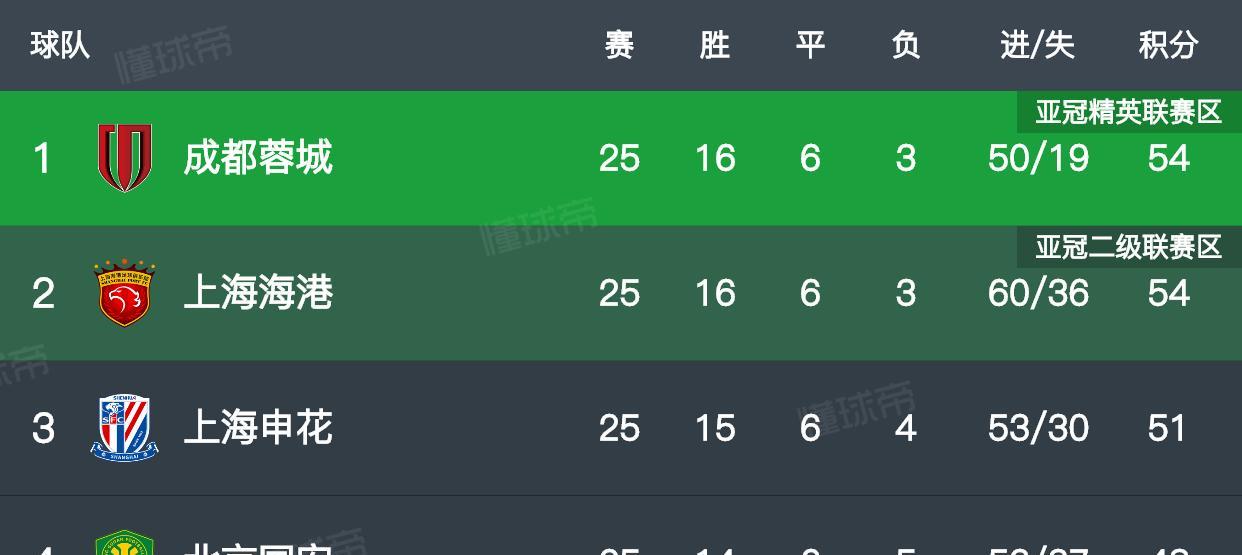Select the 赛 column header
This screenshot has width=1242, height=555.
click(x=619, y=45)
